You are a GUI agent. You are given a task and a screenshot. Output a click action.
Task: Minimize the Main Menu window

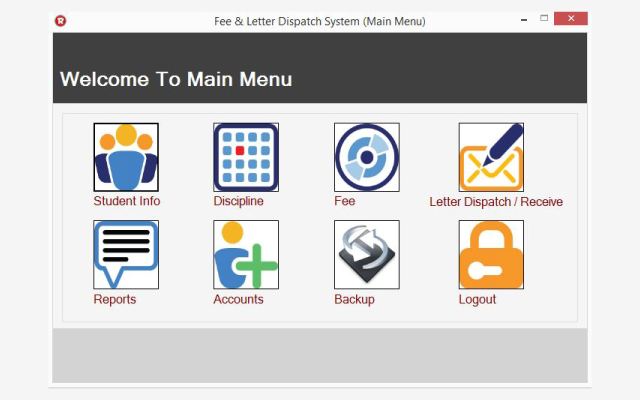tap(524, 19)
